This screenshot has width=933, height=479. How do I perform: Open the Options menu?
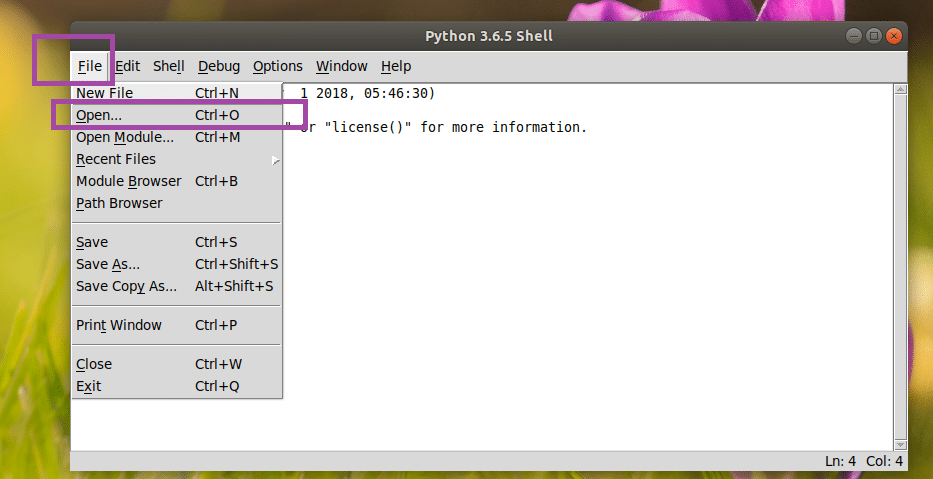(277, 66)
